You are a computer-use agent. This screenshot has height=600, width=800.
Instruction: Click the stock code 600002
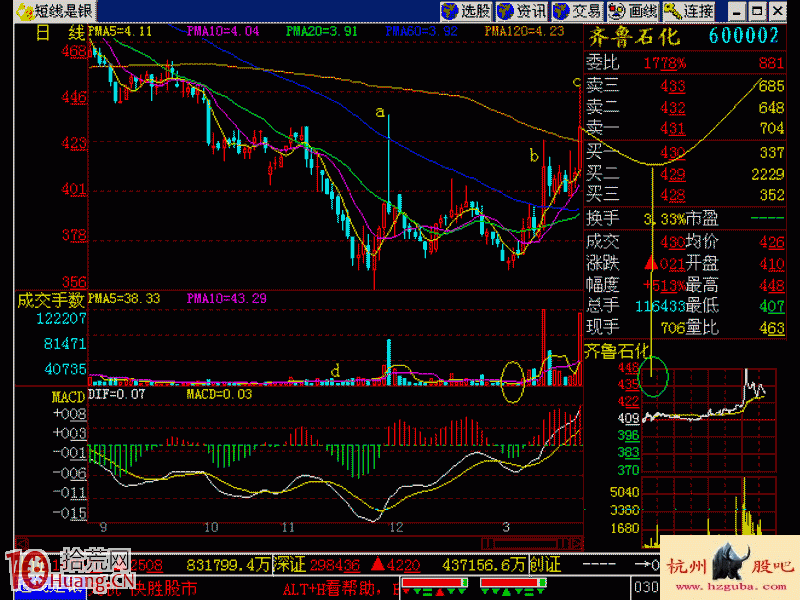click(744, 36)
